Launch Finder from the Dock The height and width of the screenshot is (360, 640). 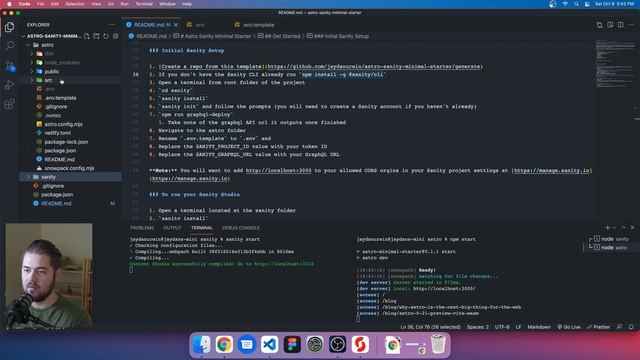tap(201, 344)
